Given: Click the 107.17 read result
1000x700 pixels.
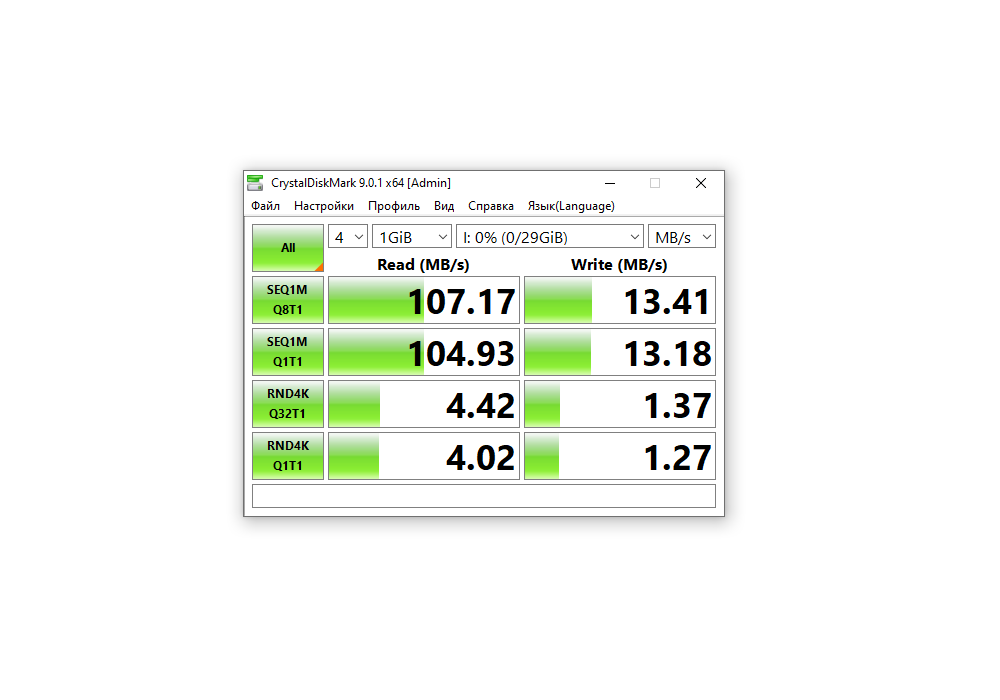Looking at the screenshot, I should [x=424, y=300].
